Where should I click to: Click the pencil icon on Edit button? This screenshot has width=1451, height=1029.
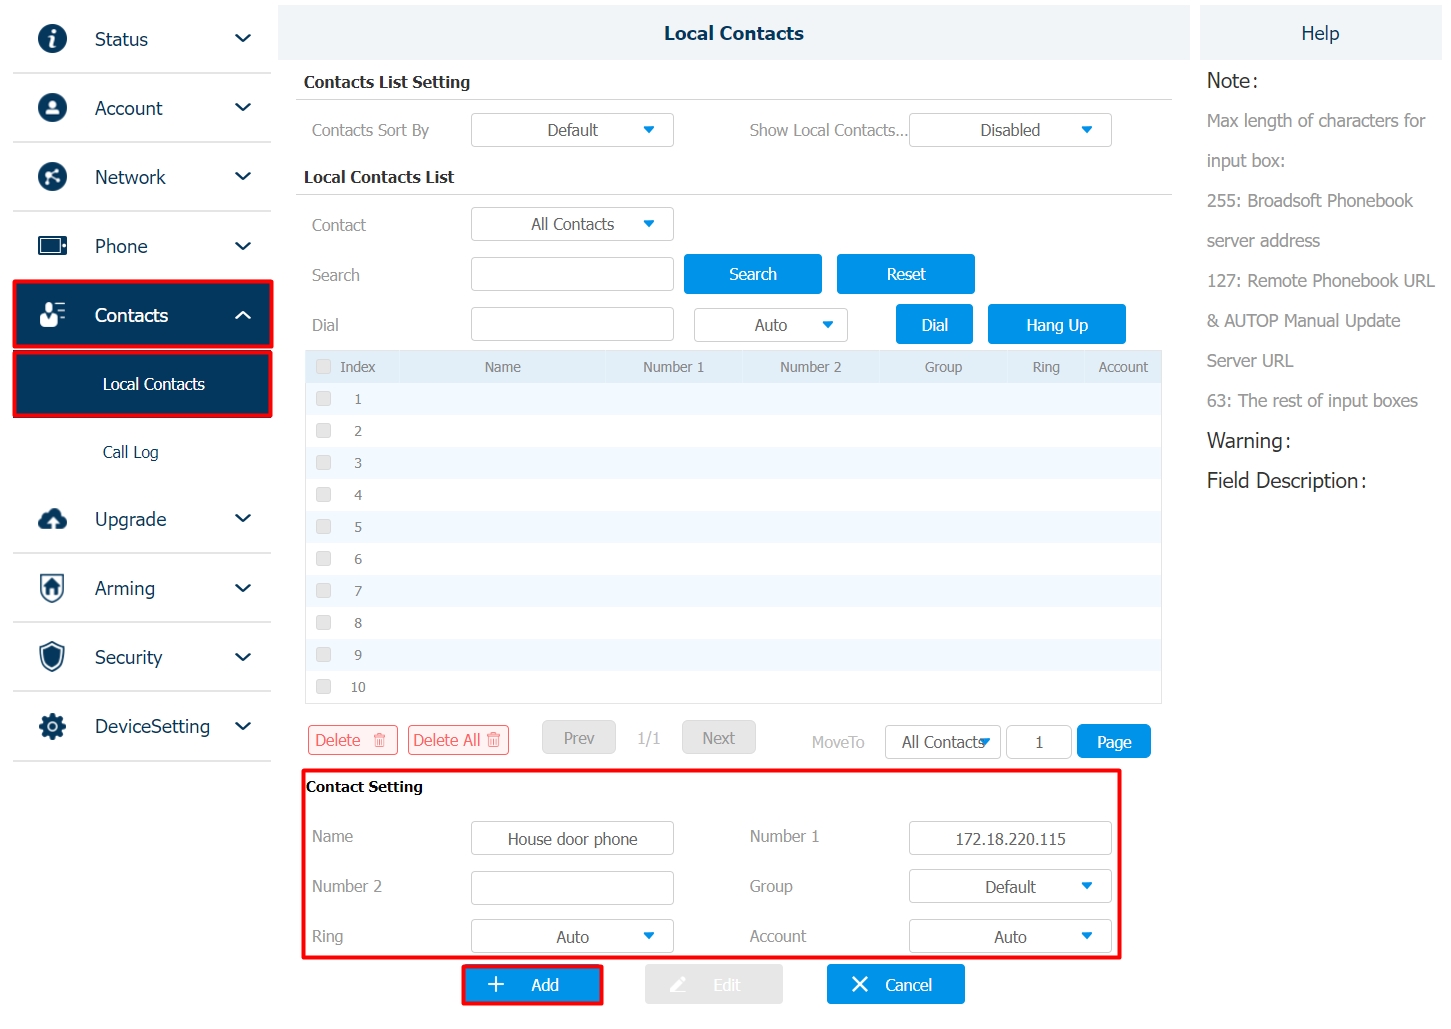tap(678, 984)
